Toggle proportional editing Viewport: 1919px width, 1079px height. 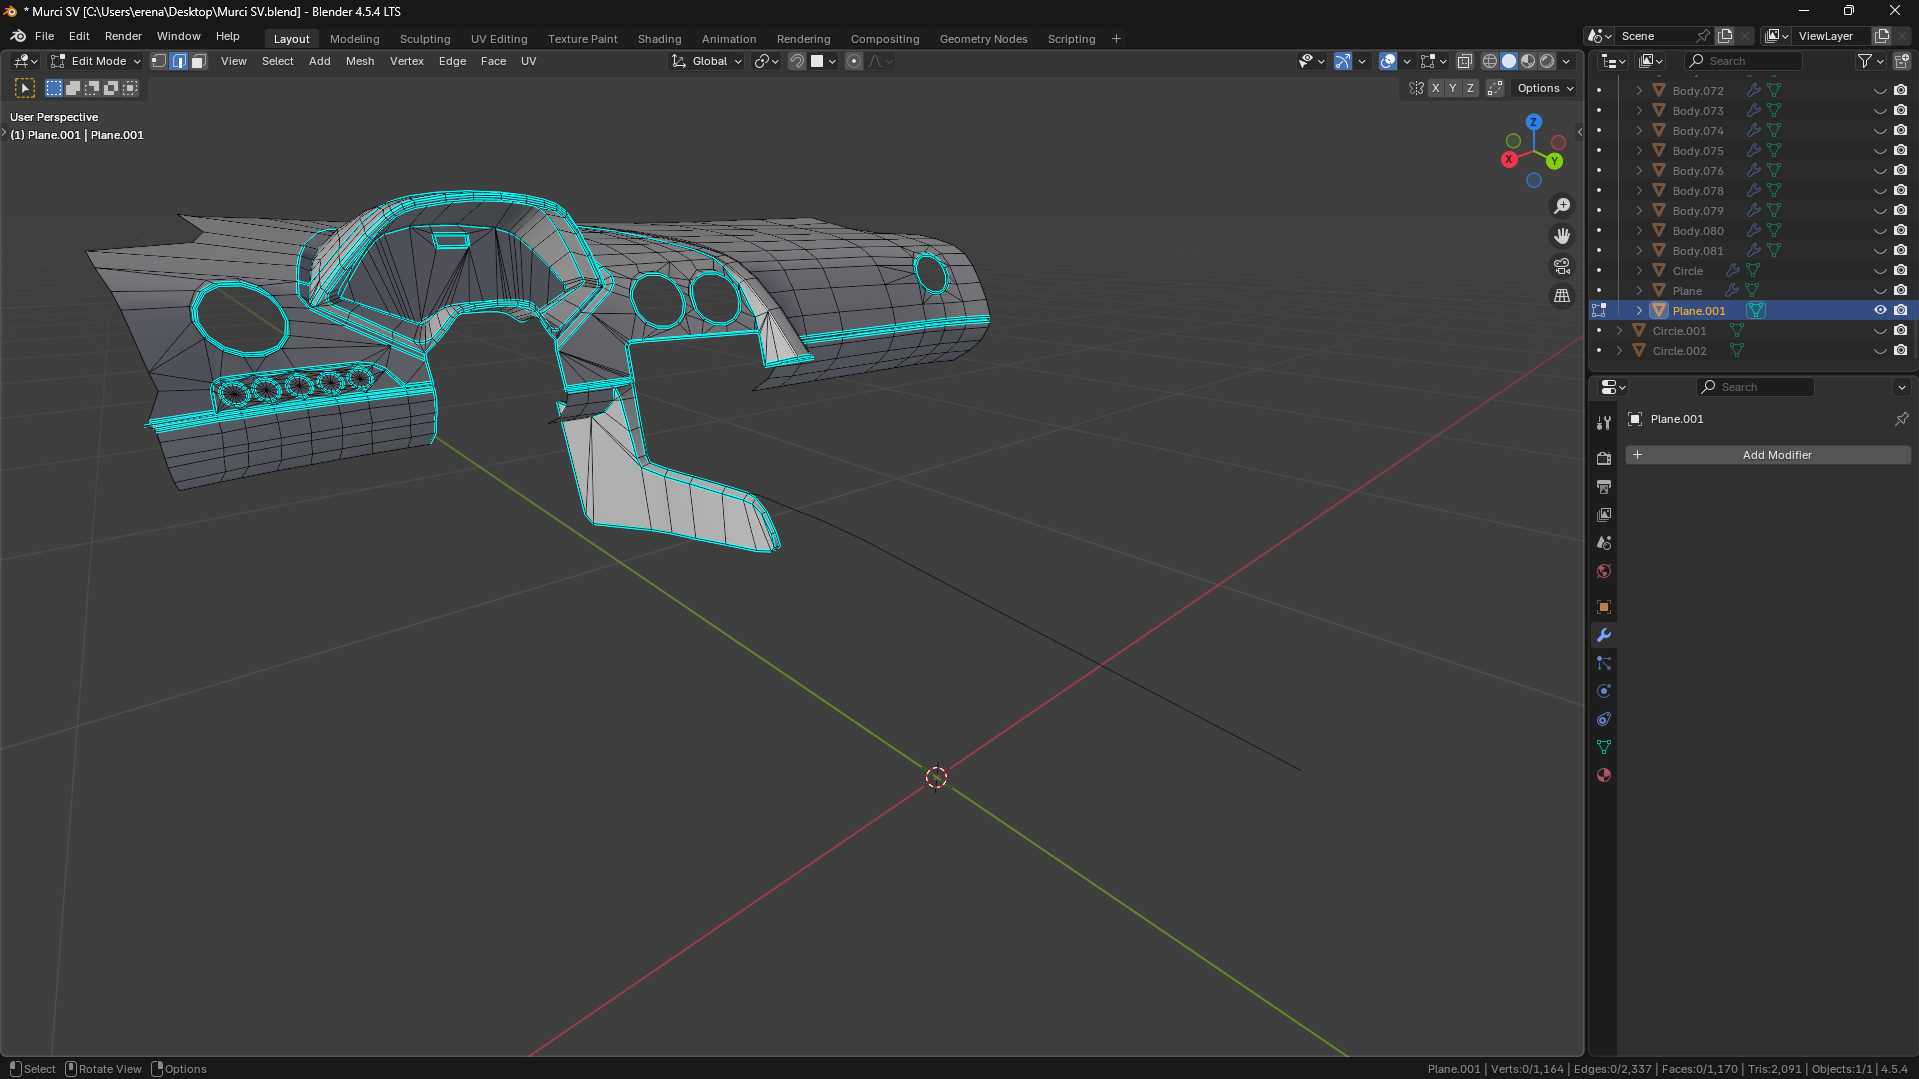click(854, 61)
